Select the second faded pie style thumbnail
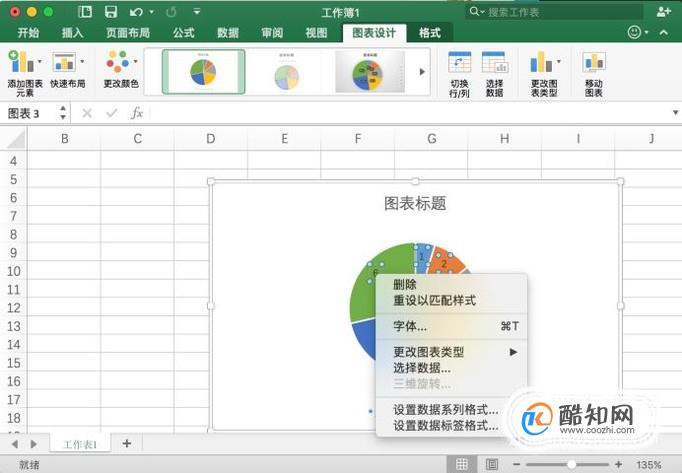This screenshot has height=473, width=682. coord(287,72)
